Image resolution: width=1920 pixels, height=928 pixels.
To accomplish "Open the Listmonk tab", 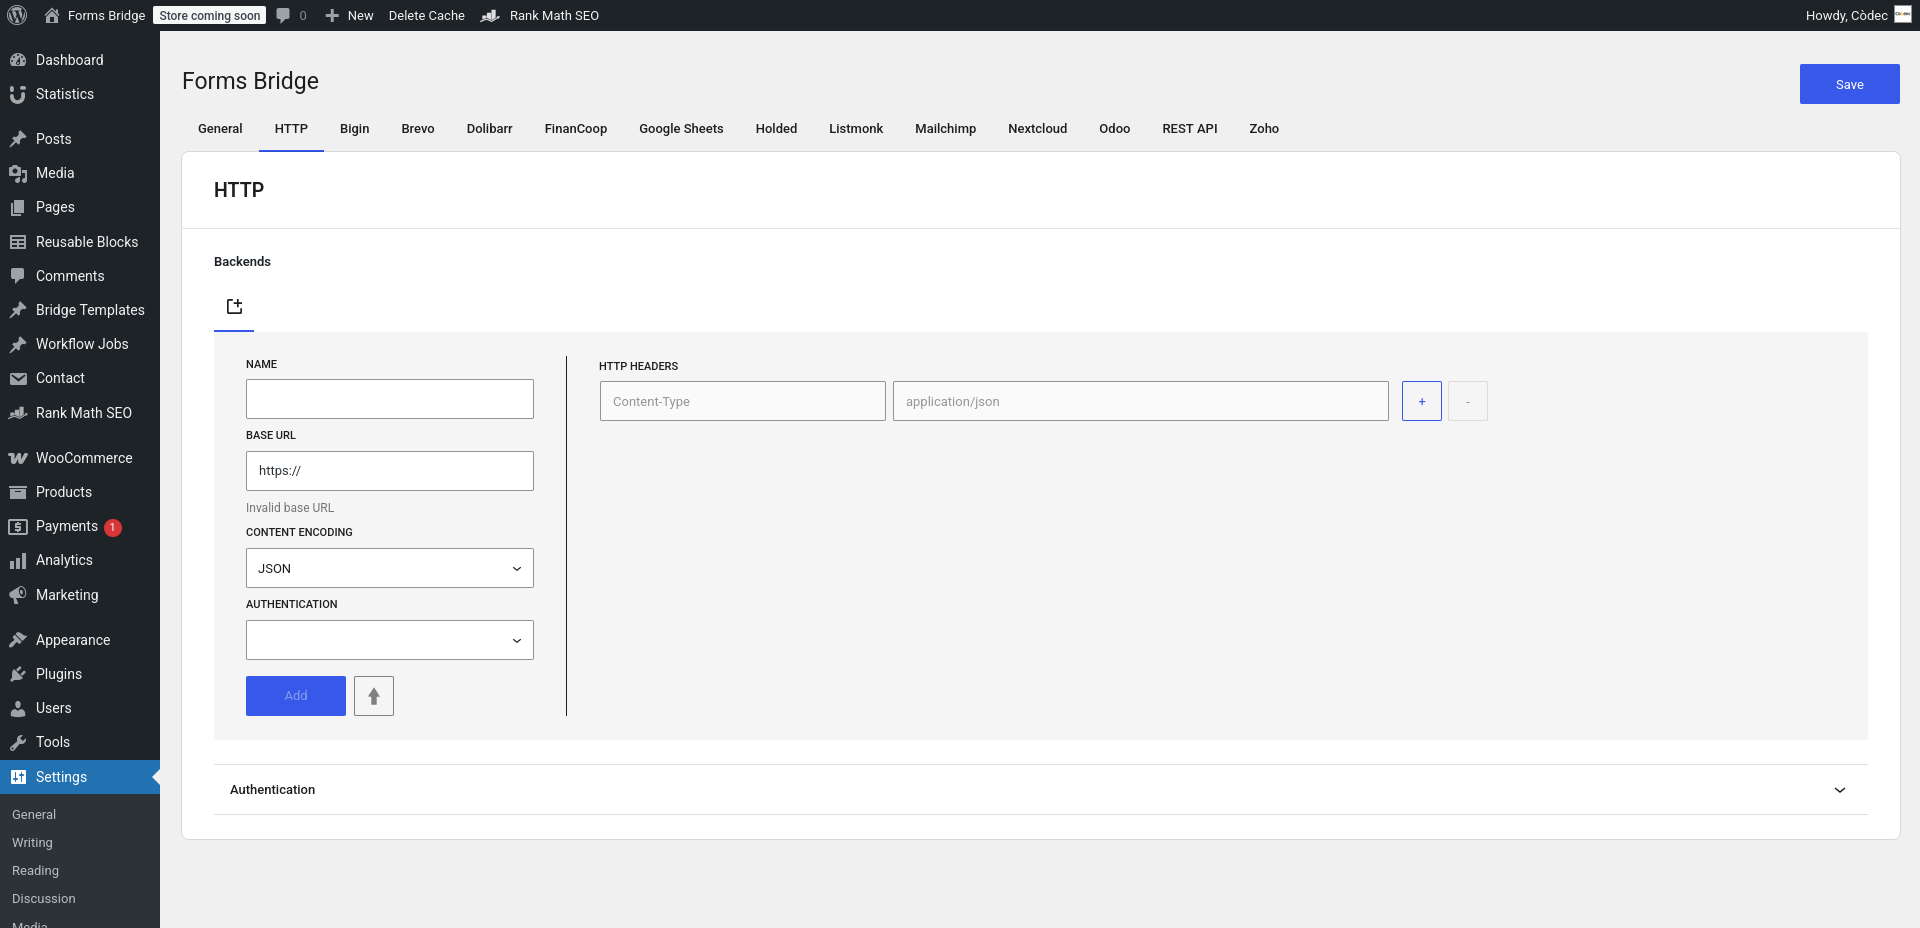I will pyautogui.click(x=856, y=129).
